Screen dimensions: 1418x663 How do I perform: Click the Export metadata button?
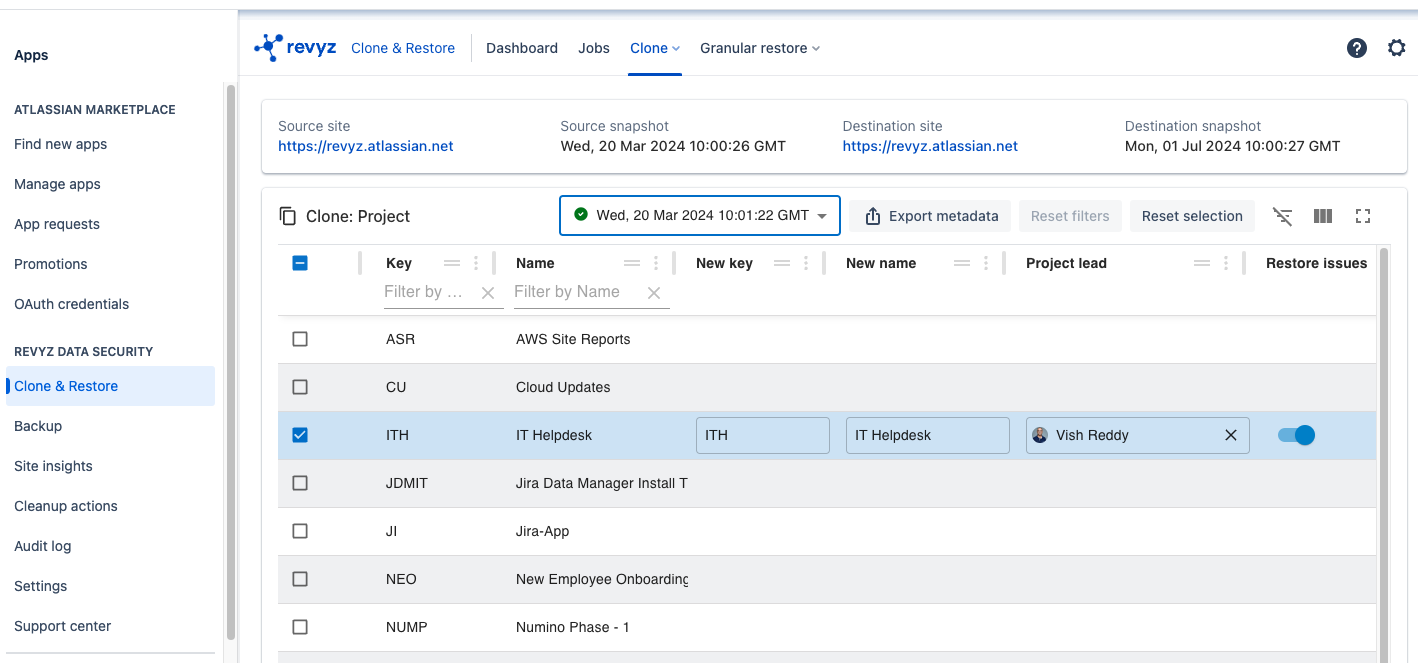[x=931, y=216]
